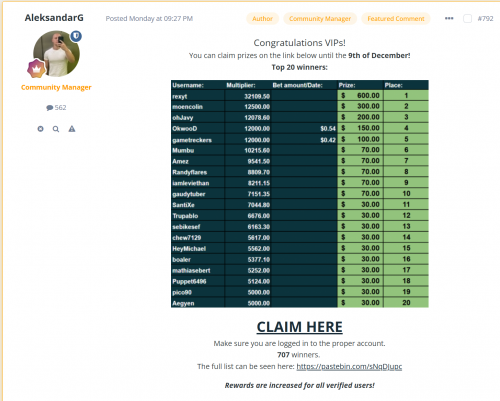Click the 562 post count
Viewport: 500px width, 401px height.
(x=60, y=108)
